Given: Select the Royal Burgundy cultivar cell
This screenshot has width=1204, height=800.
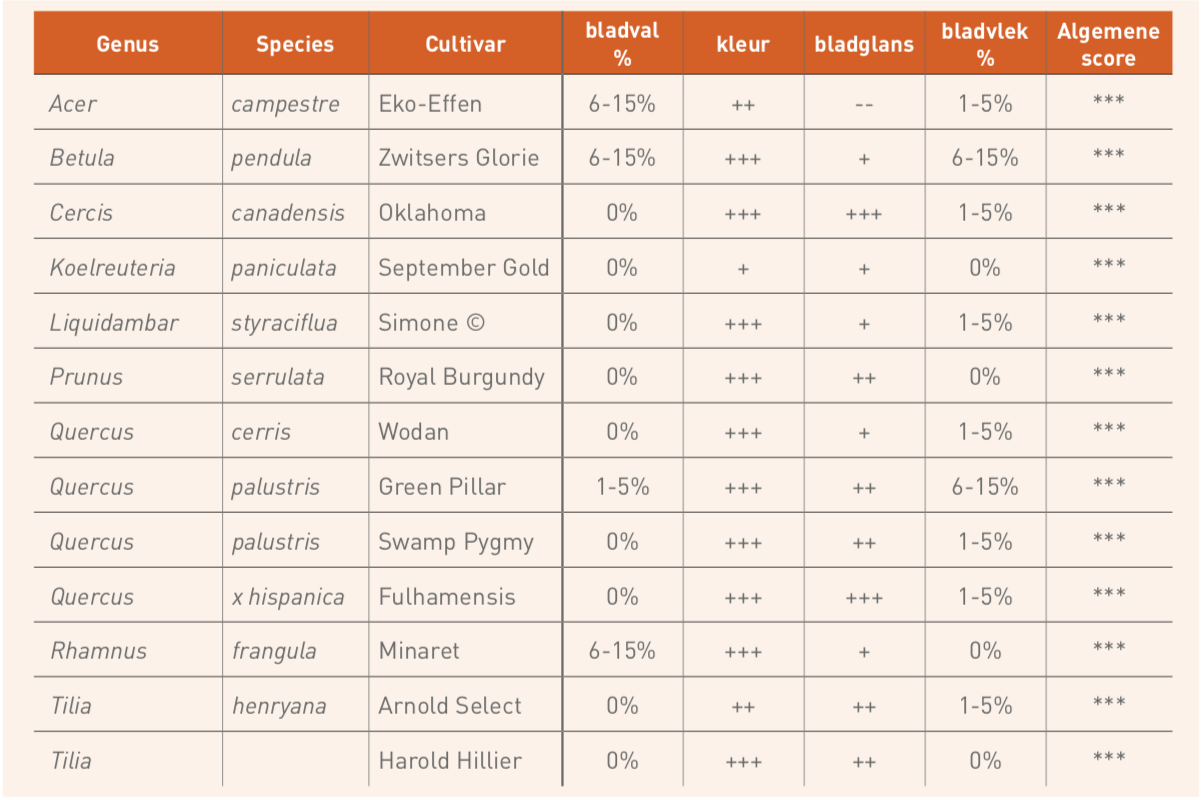Looking at the screenshot, I should (x=465, y=377).
